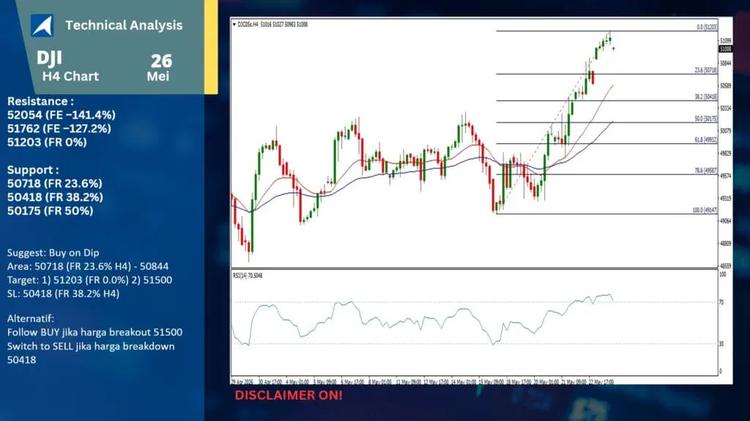Select the H4 Chart label
Image resolution: width=750 pixels, height=421 pixels.
click(x=70, y=77)
